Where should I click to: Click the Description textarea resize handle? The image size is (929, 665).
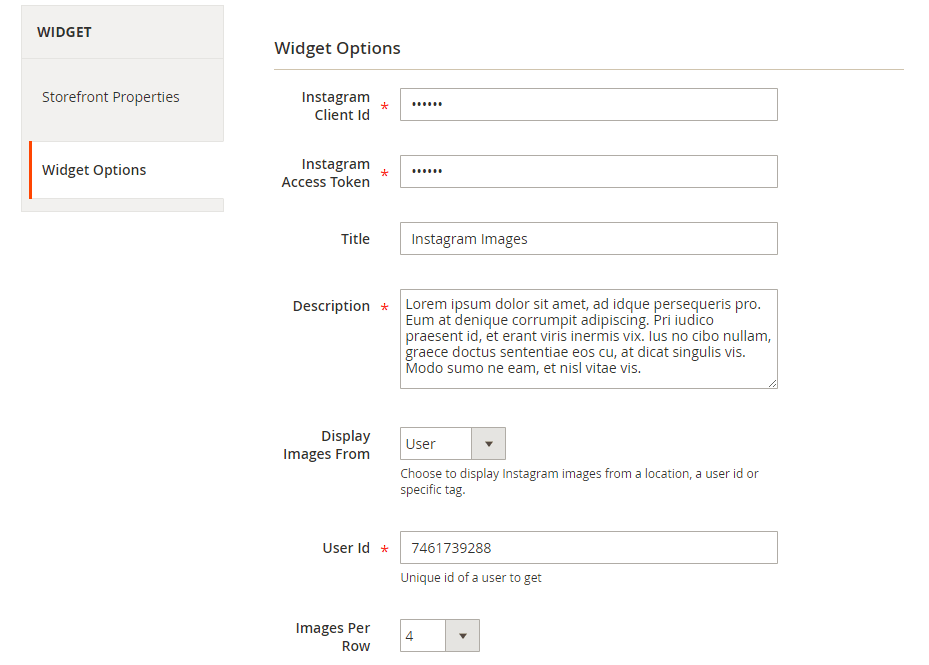[x=772, y=383]
